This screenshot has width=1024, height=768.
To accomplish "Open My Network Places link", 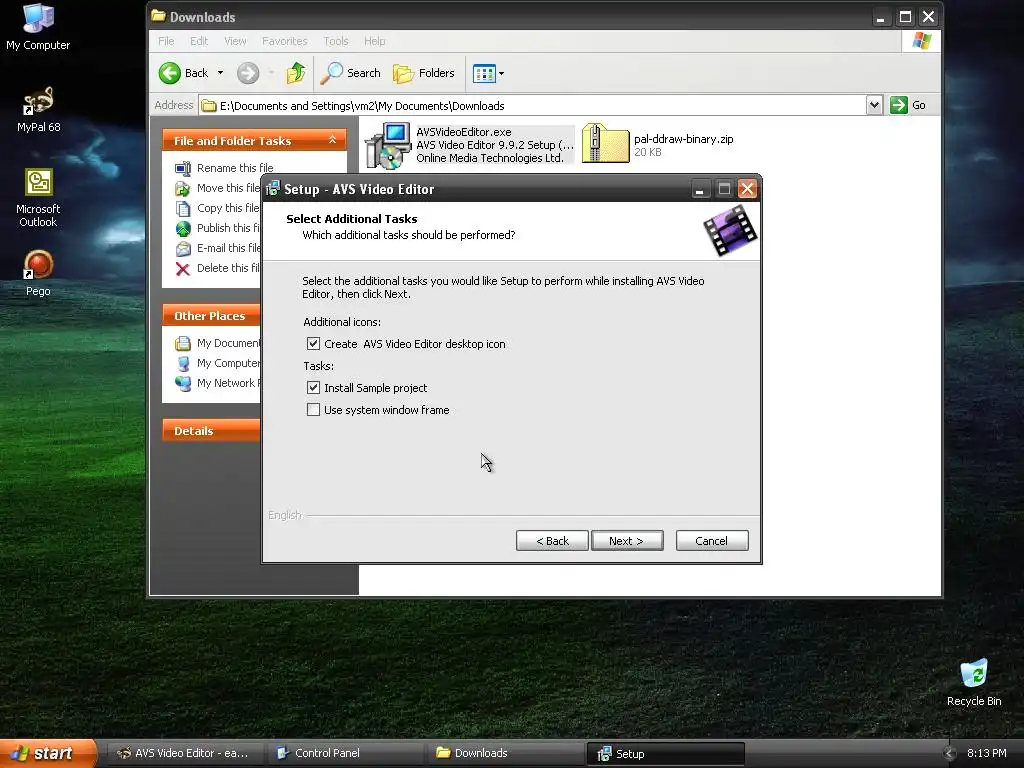I will tap(217, 383).
